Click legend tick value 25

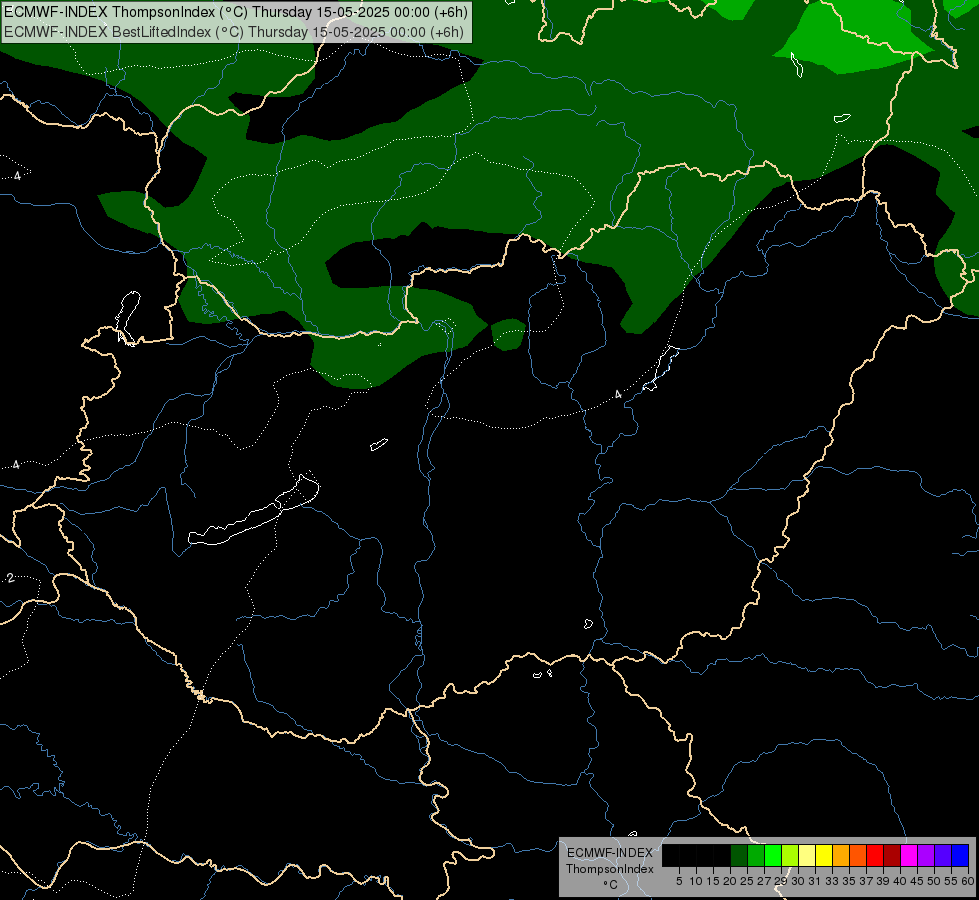click(x=747, y=881)
